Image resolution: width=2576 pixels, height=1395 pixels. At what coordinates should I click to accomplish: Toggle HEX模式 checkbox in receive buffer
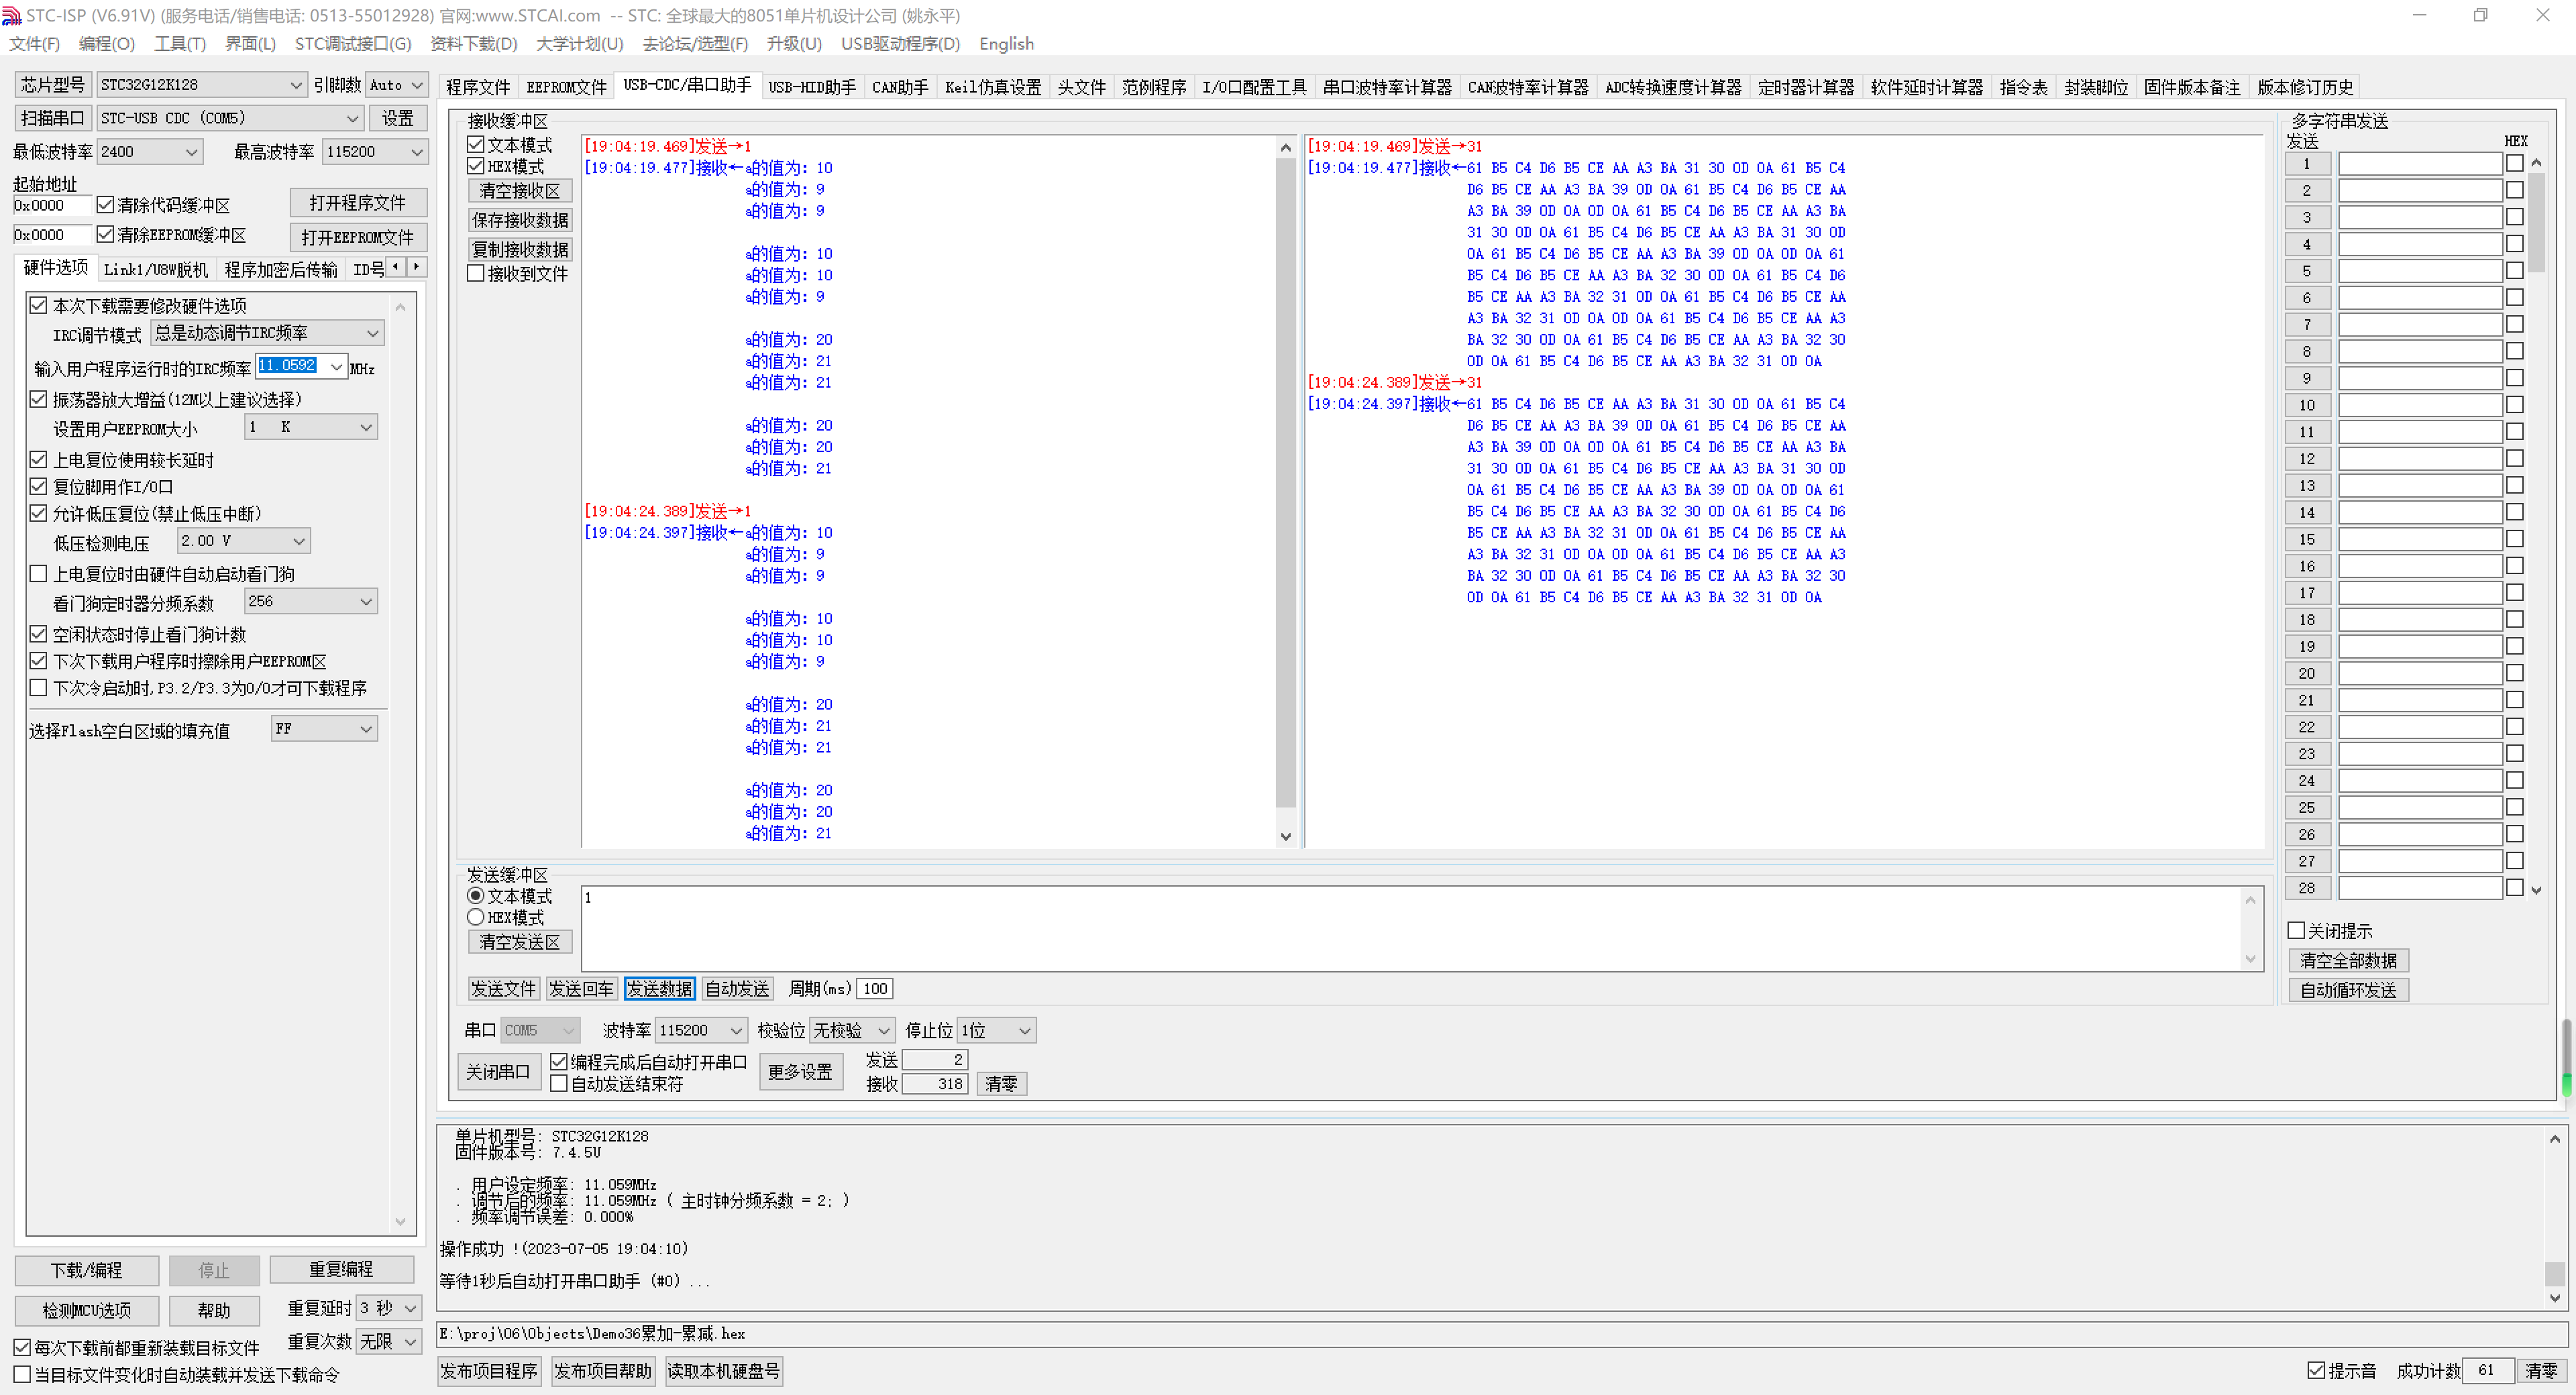point(476,166)
